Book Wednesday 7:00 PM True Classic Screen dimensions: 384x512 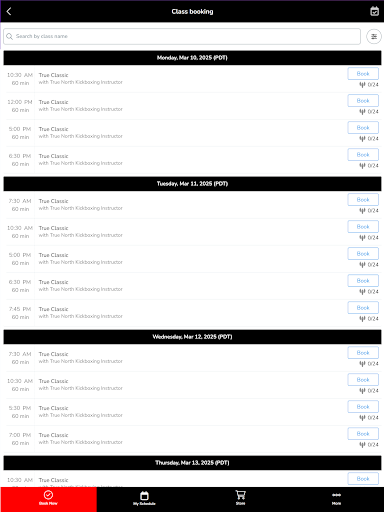tap(363, 434)
